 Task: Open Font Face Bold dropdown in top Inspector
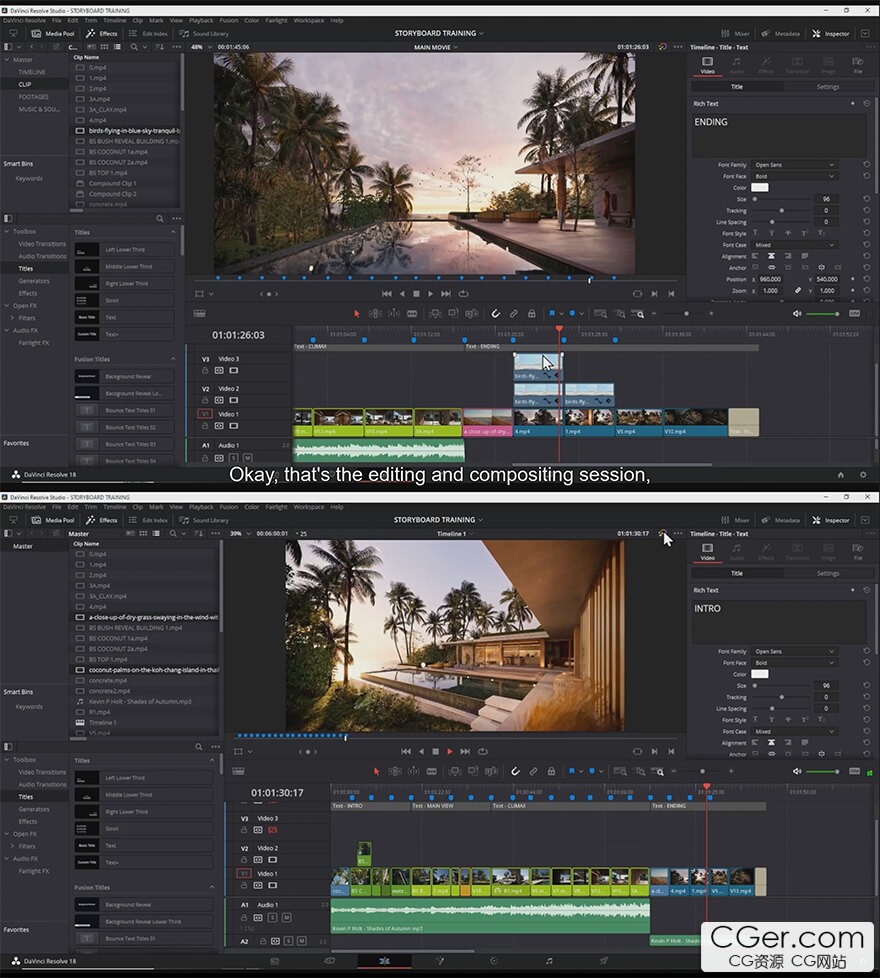coord(794,177)
